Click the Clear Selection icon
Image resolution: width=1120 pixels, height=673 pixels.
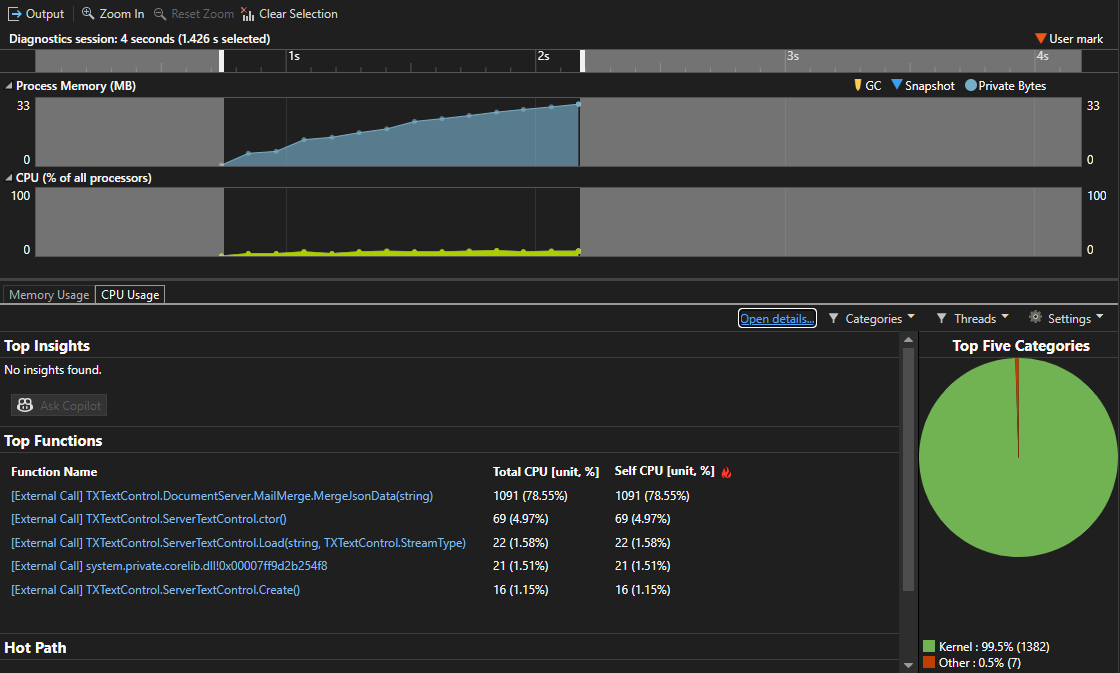tap(247, 13)
